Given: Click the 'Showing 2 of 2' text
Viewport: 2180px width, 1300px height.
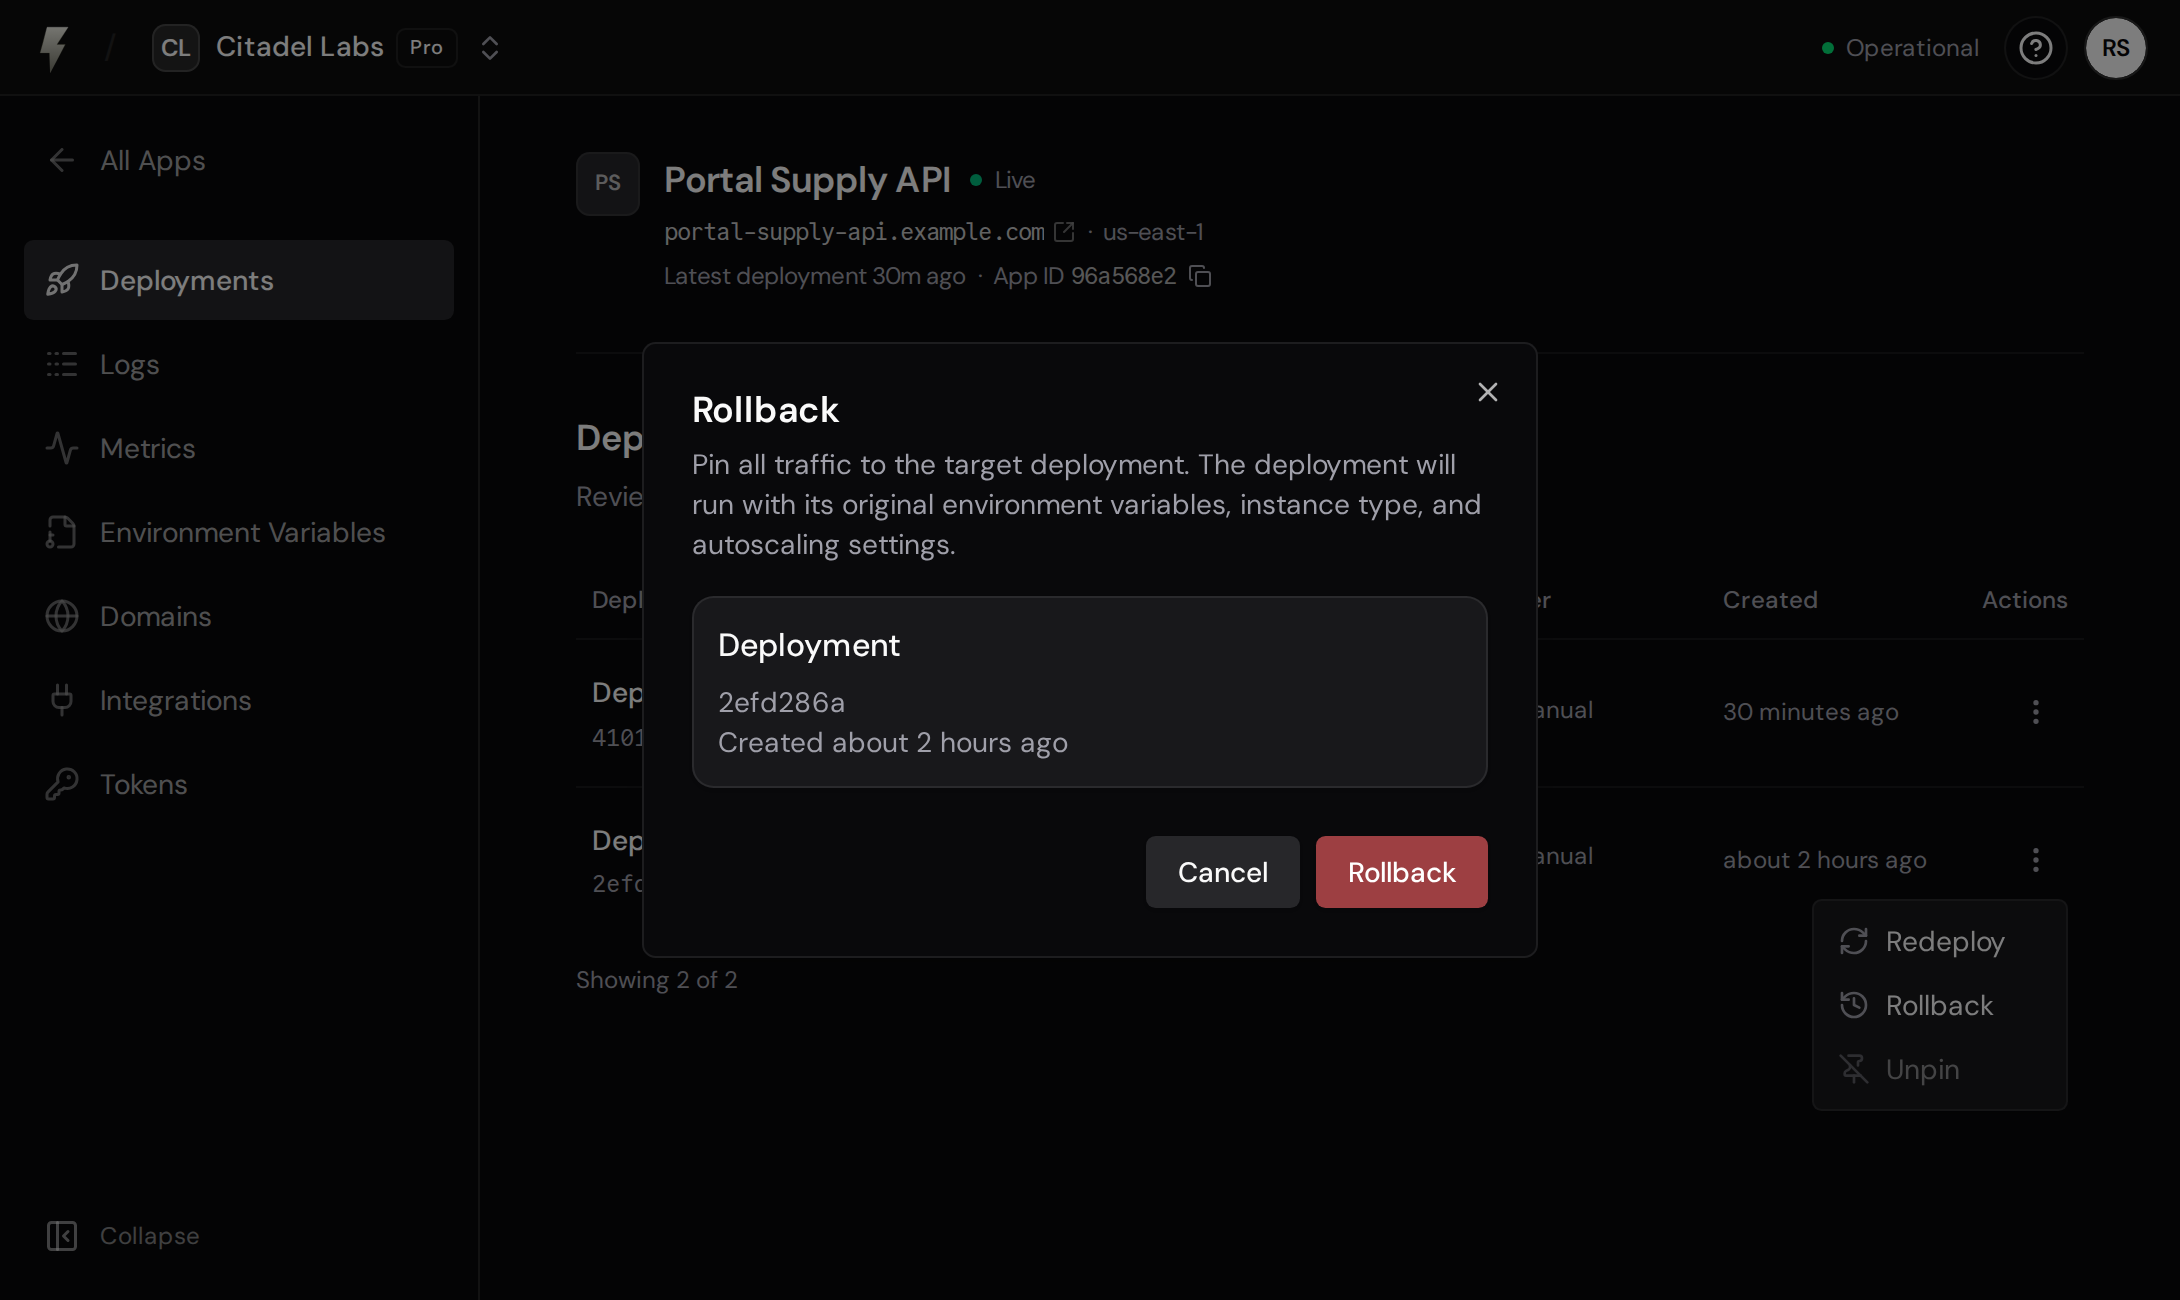Looking at the screenshot, I should [x=657, y=980].
